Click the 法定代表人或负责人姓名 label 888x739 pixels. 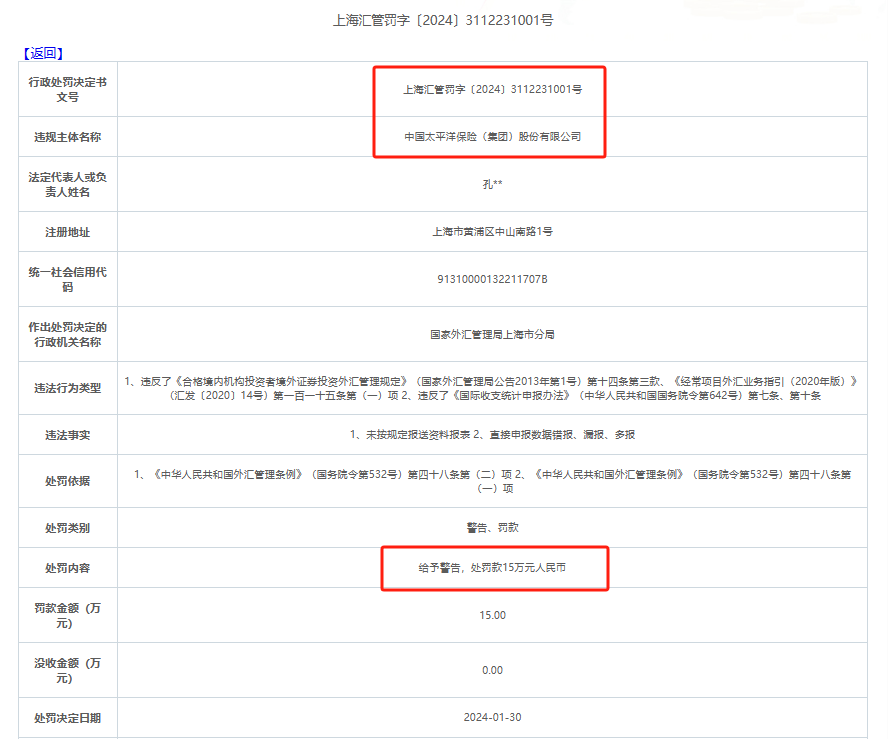tap(67, 185)
